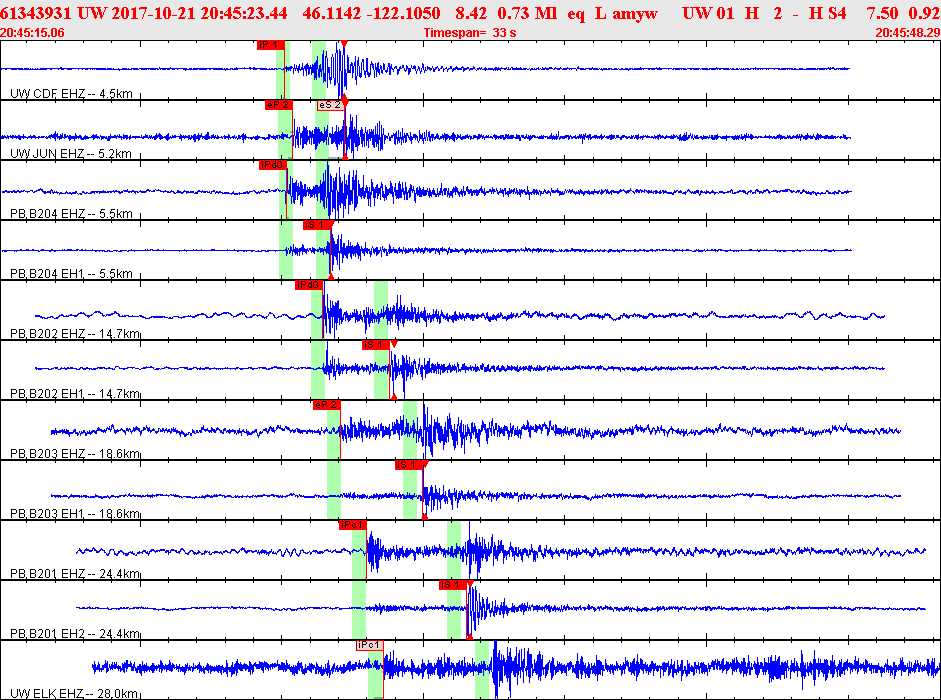Click the origin date 2017-10-21

[154, 13]
